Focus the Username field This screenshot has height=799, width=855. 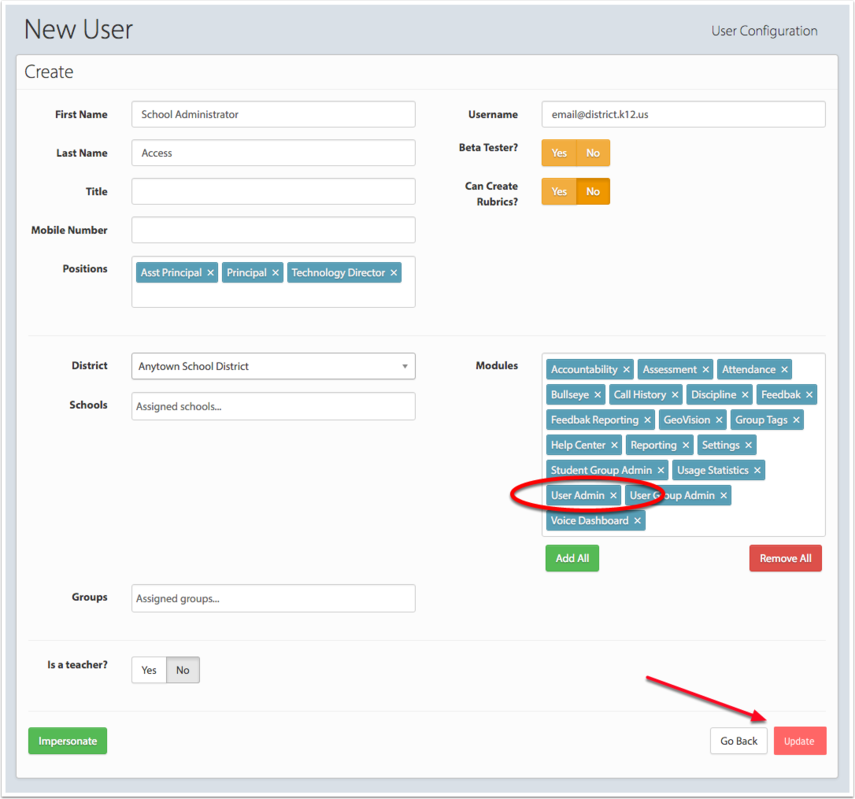click(x=683, y=115)
